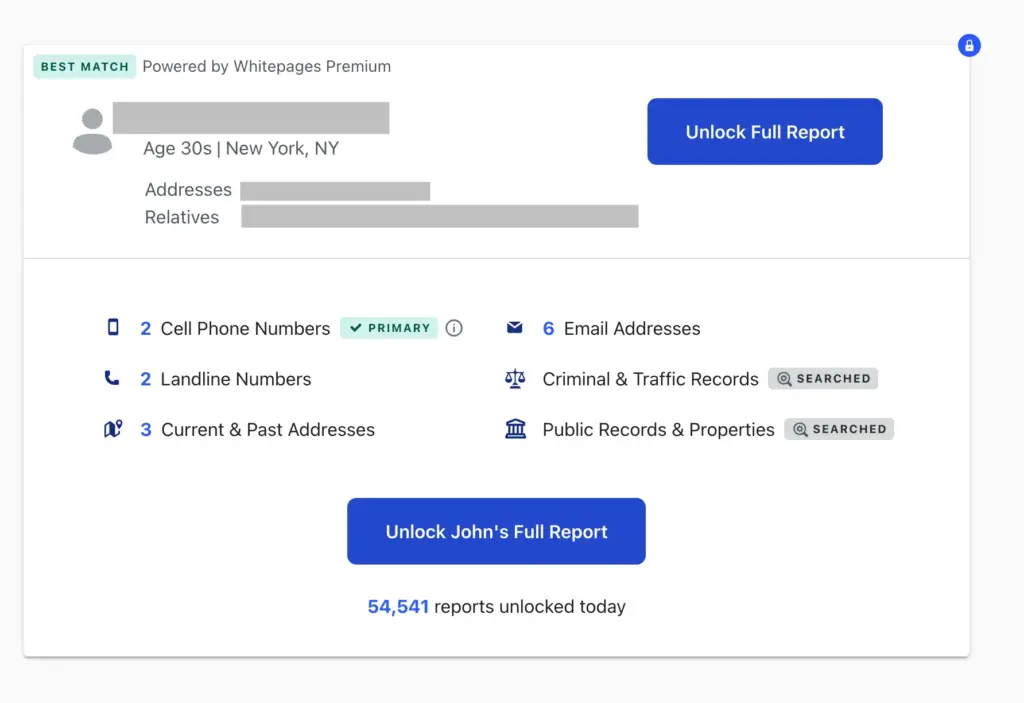
Task: Click the redacted Relatives bar
Action: pos(440,216)
